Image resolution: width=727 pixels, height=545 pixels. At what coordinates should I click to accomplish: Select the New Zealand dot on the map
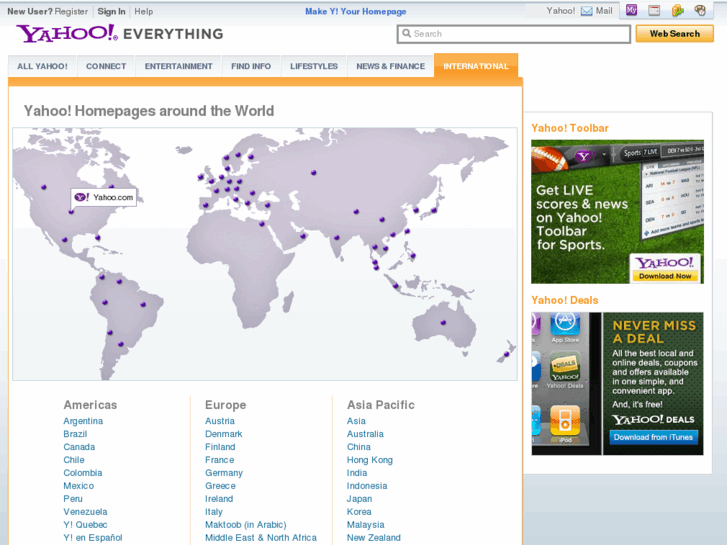click(506, 354)
